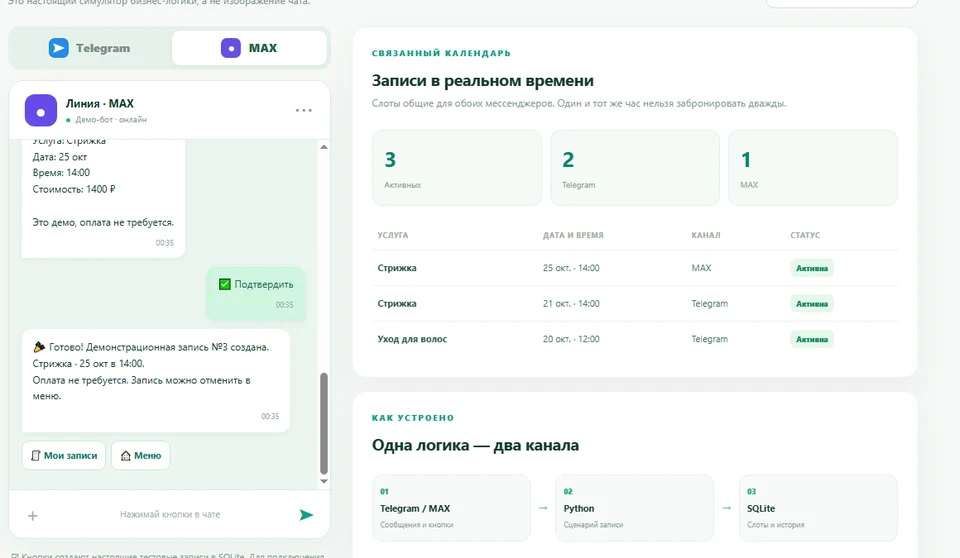960x558 pixels.
Task: Click the Одна логика — два канала heading
Action: [475, 445]
